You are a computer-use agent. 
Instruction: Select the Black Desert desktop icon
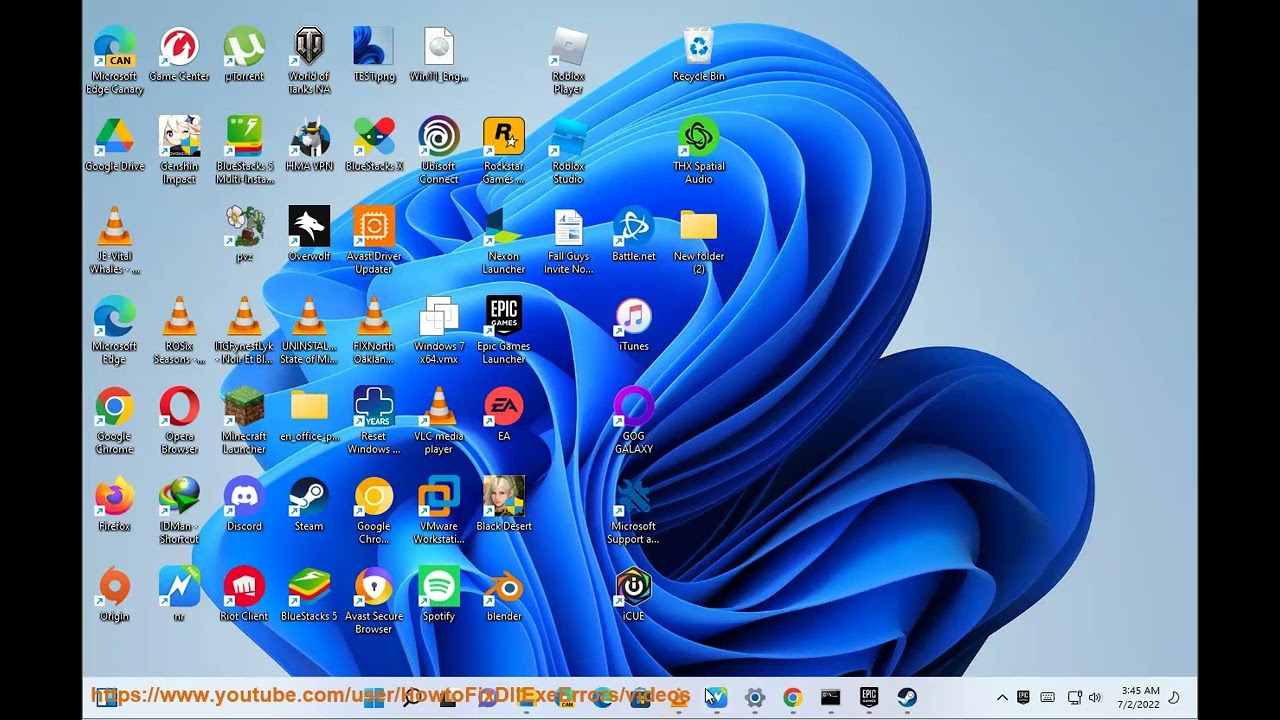point(503,505)
